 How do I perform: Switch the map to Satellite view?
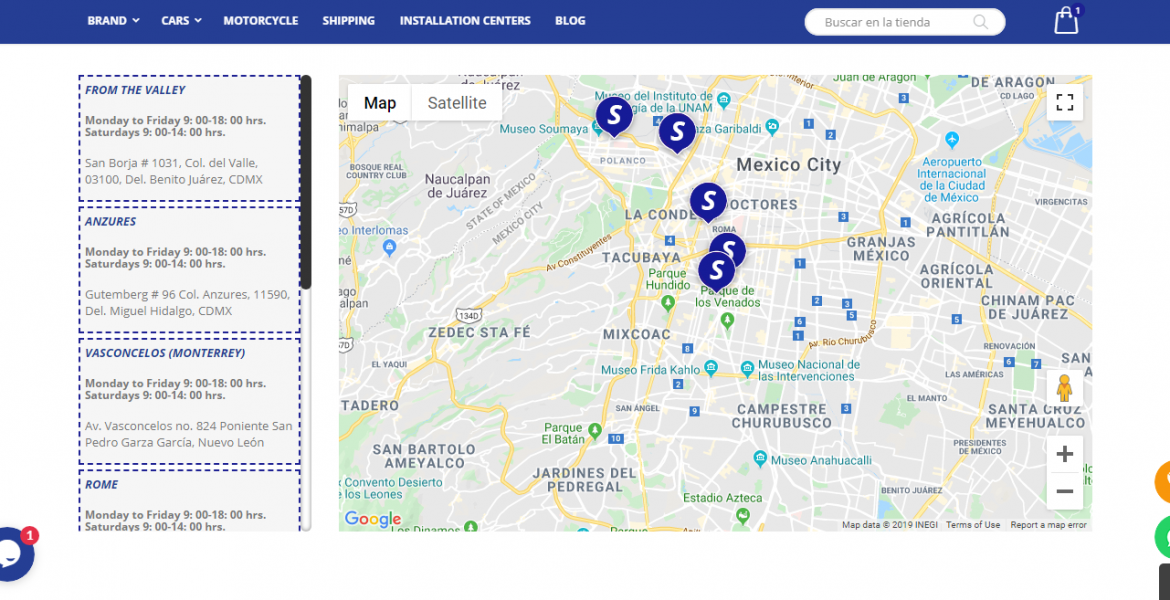click(457, 103)
